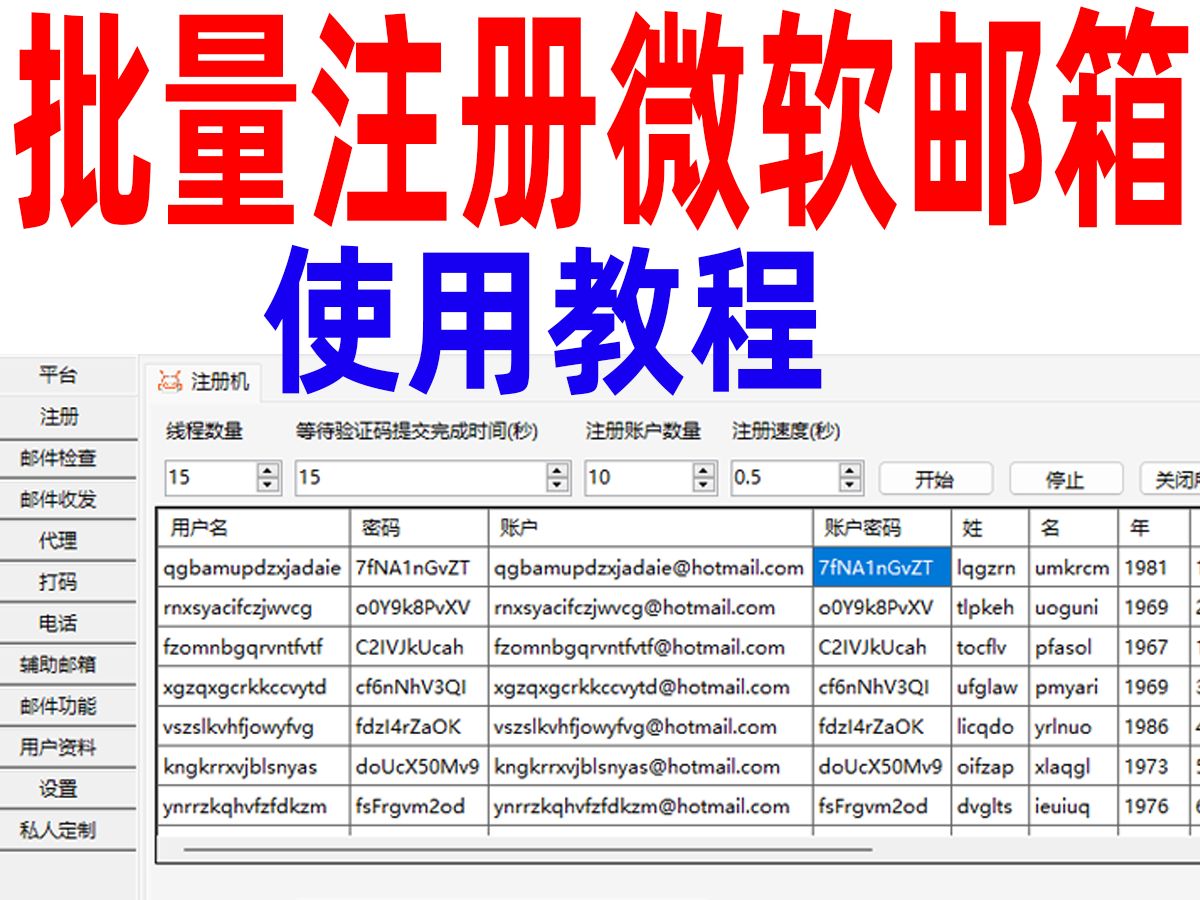The image size is (1200, 900).
Task: Click the 名 column header
Action: point(1073,527)
